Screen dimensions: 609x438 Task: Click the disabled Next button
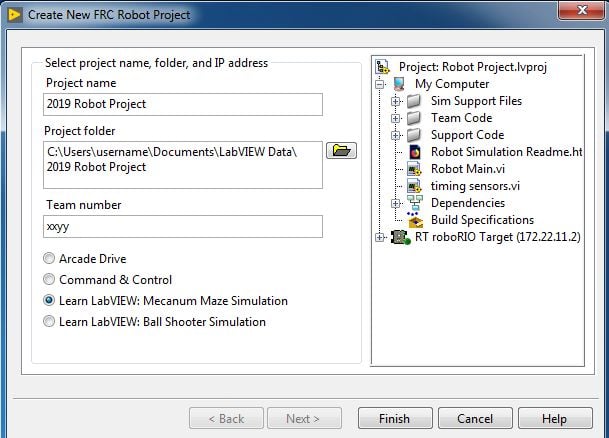pos(304,418)
